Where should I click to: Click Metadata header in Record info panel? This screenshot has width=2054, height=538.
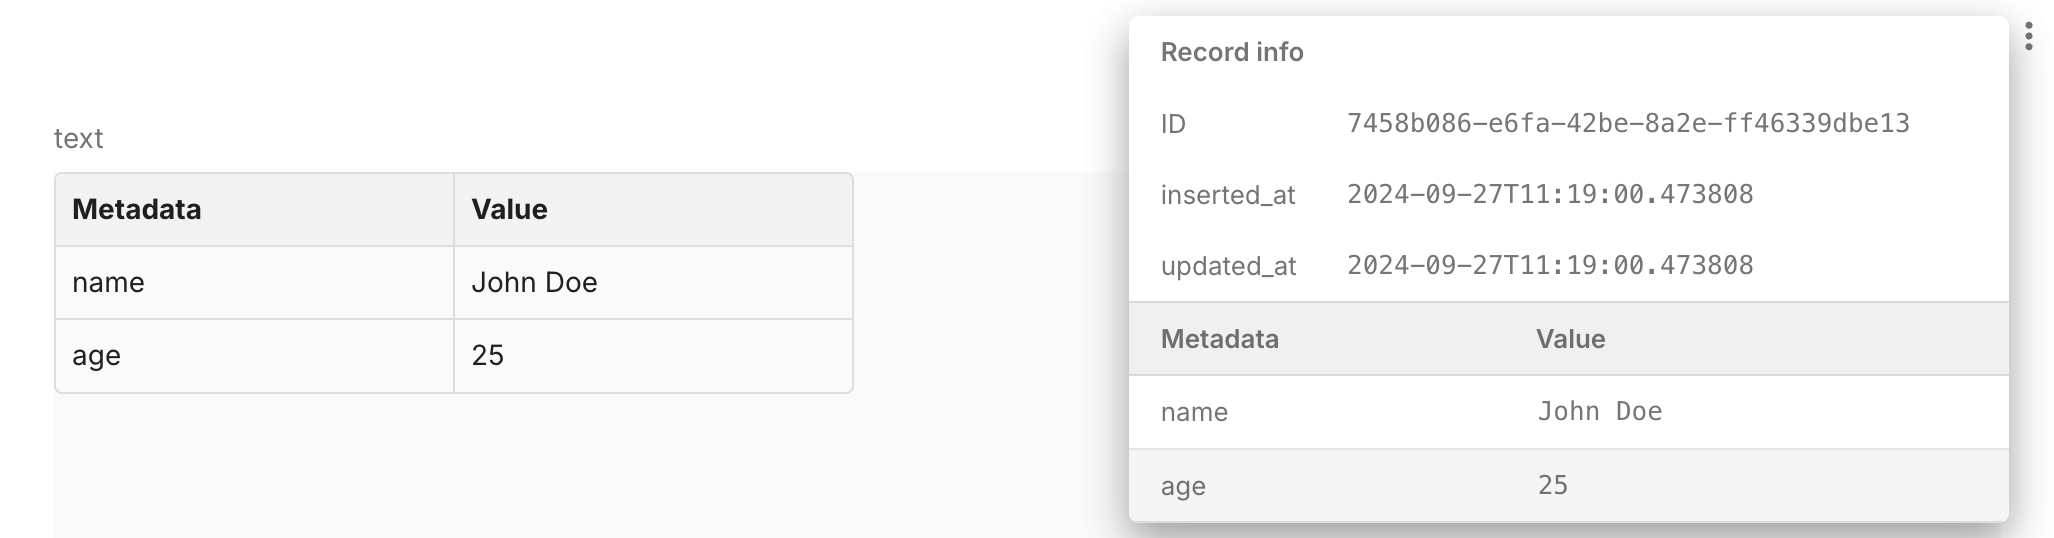click(1219, 339)
